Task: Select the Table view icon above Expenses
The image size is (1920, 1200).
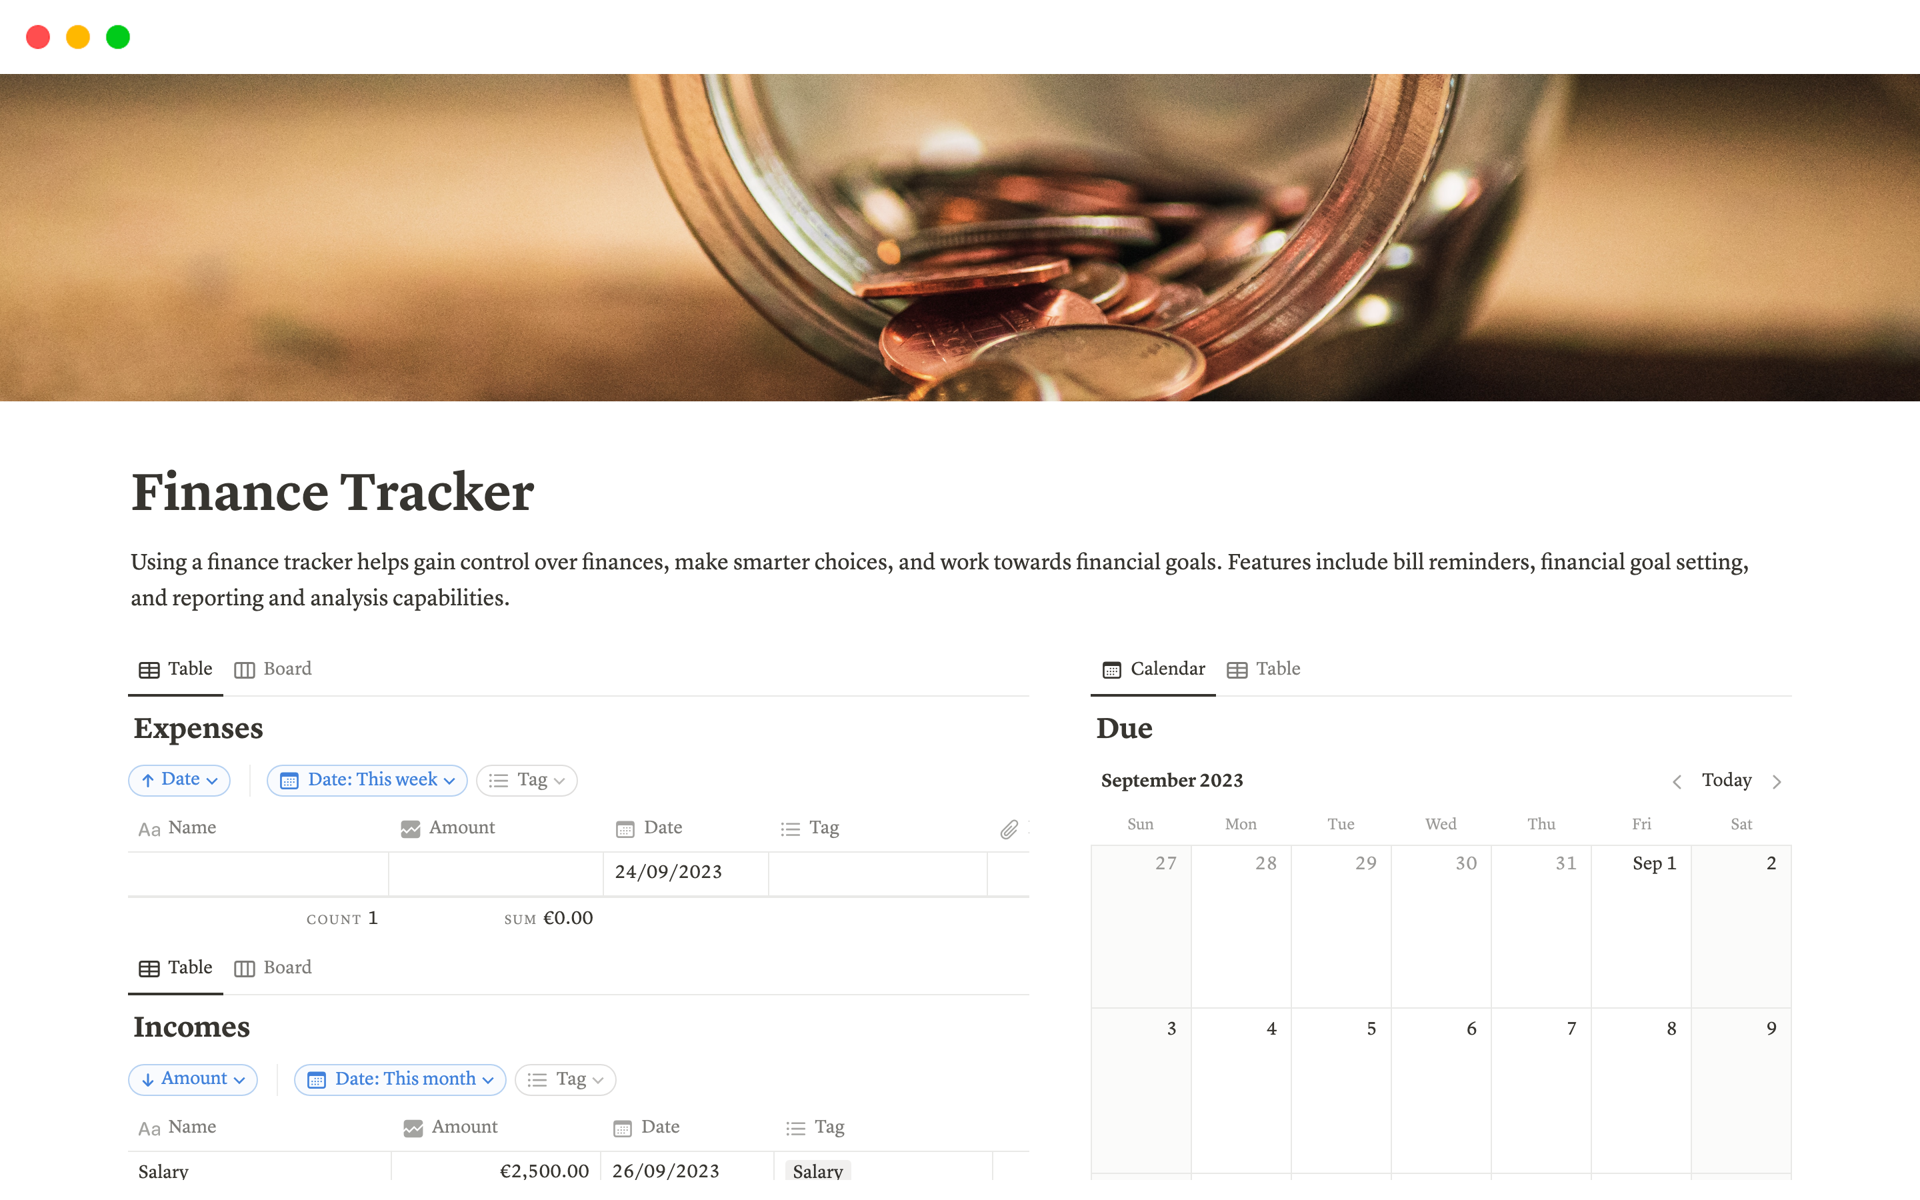Action: coord(149,670)
